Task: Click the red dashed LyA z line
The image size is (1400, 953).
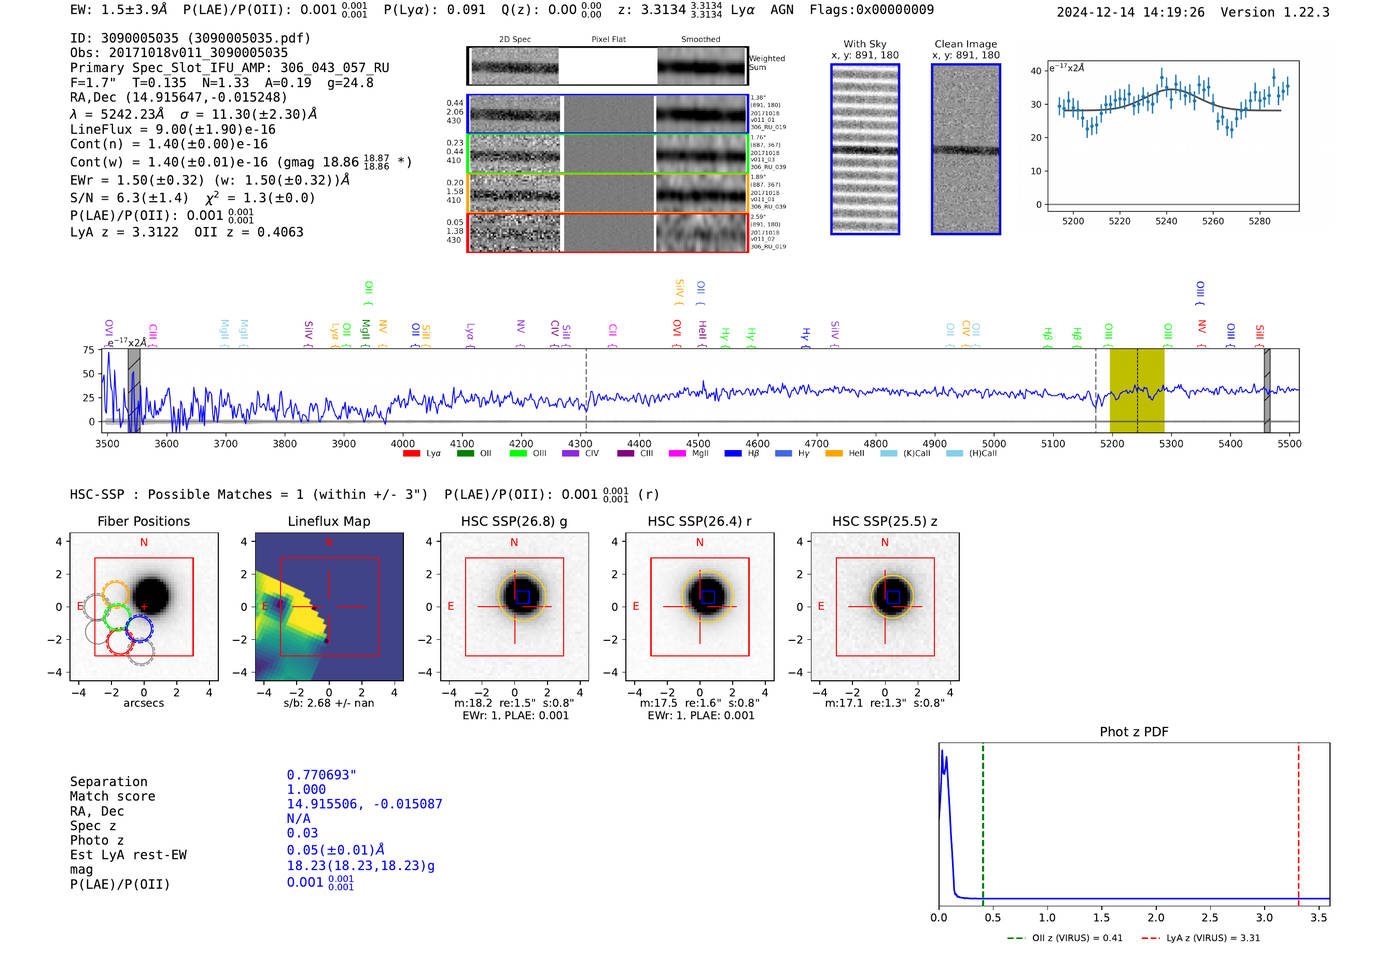Action: point(1298,824)
